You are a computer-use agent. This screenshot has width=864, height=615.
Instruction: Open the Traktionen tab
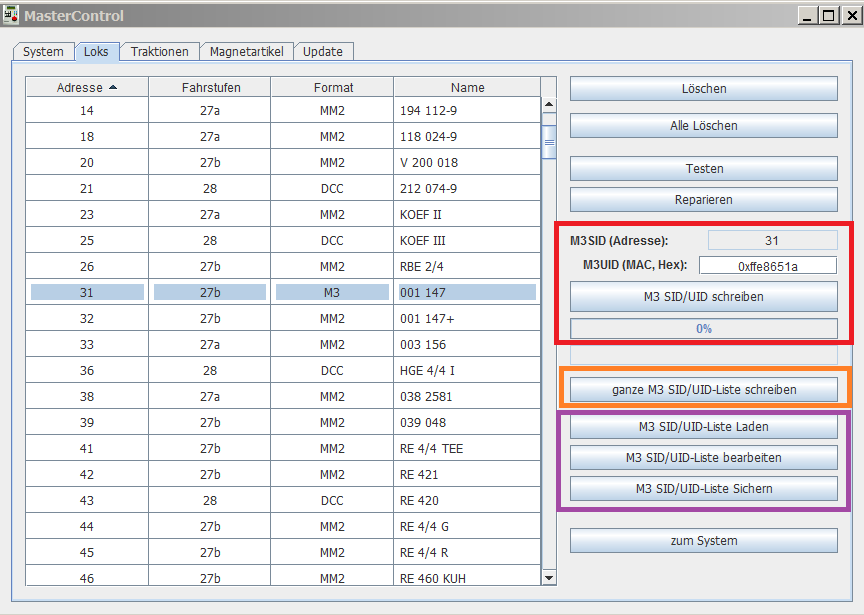point(159,51)
